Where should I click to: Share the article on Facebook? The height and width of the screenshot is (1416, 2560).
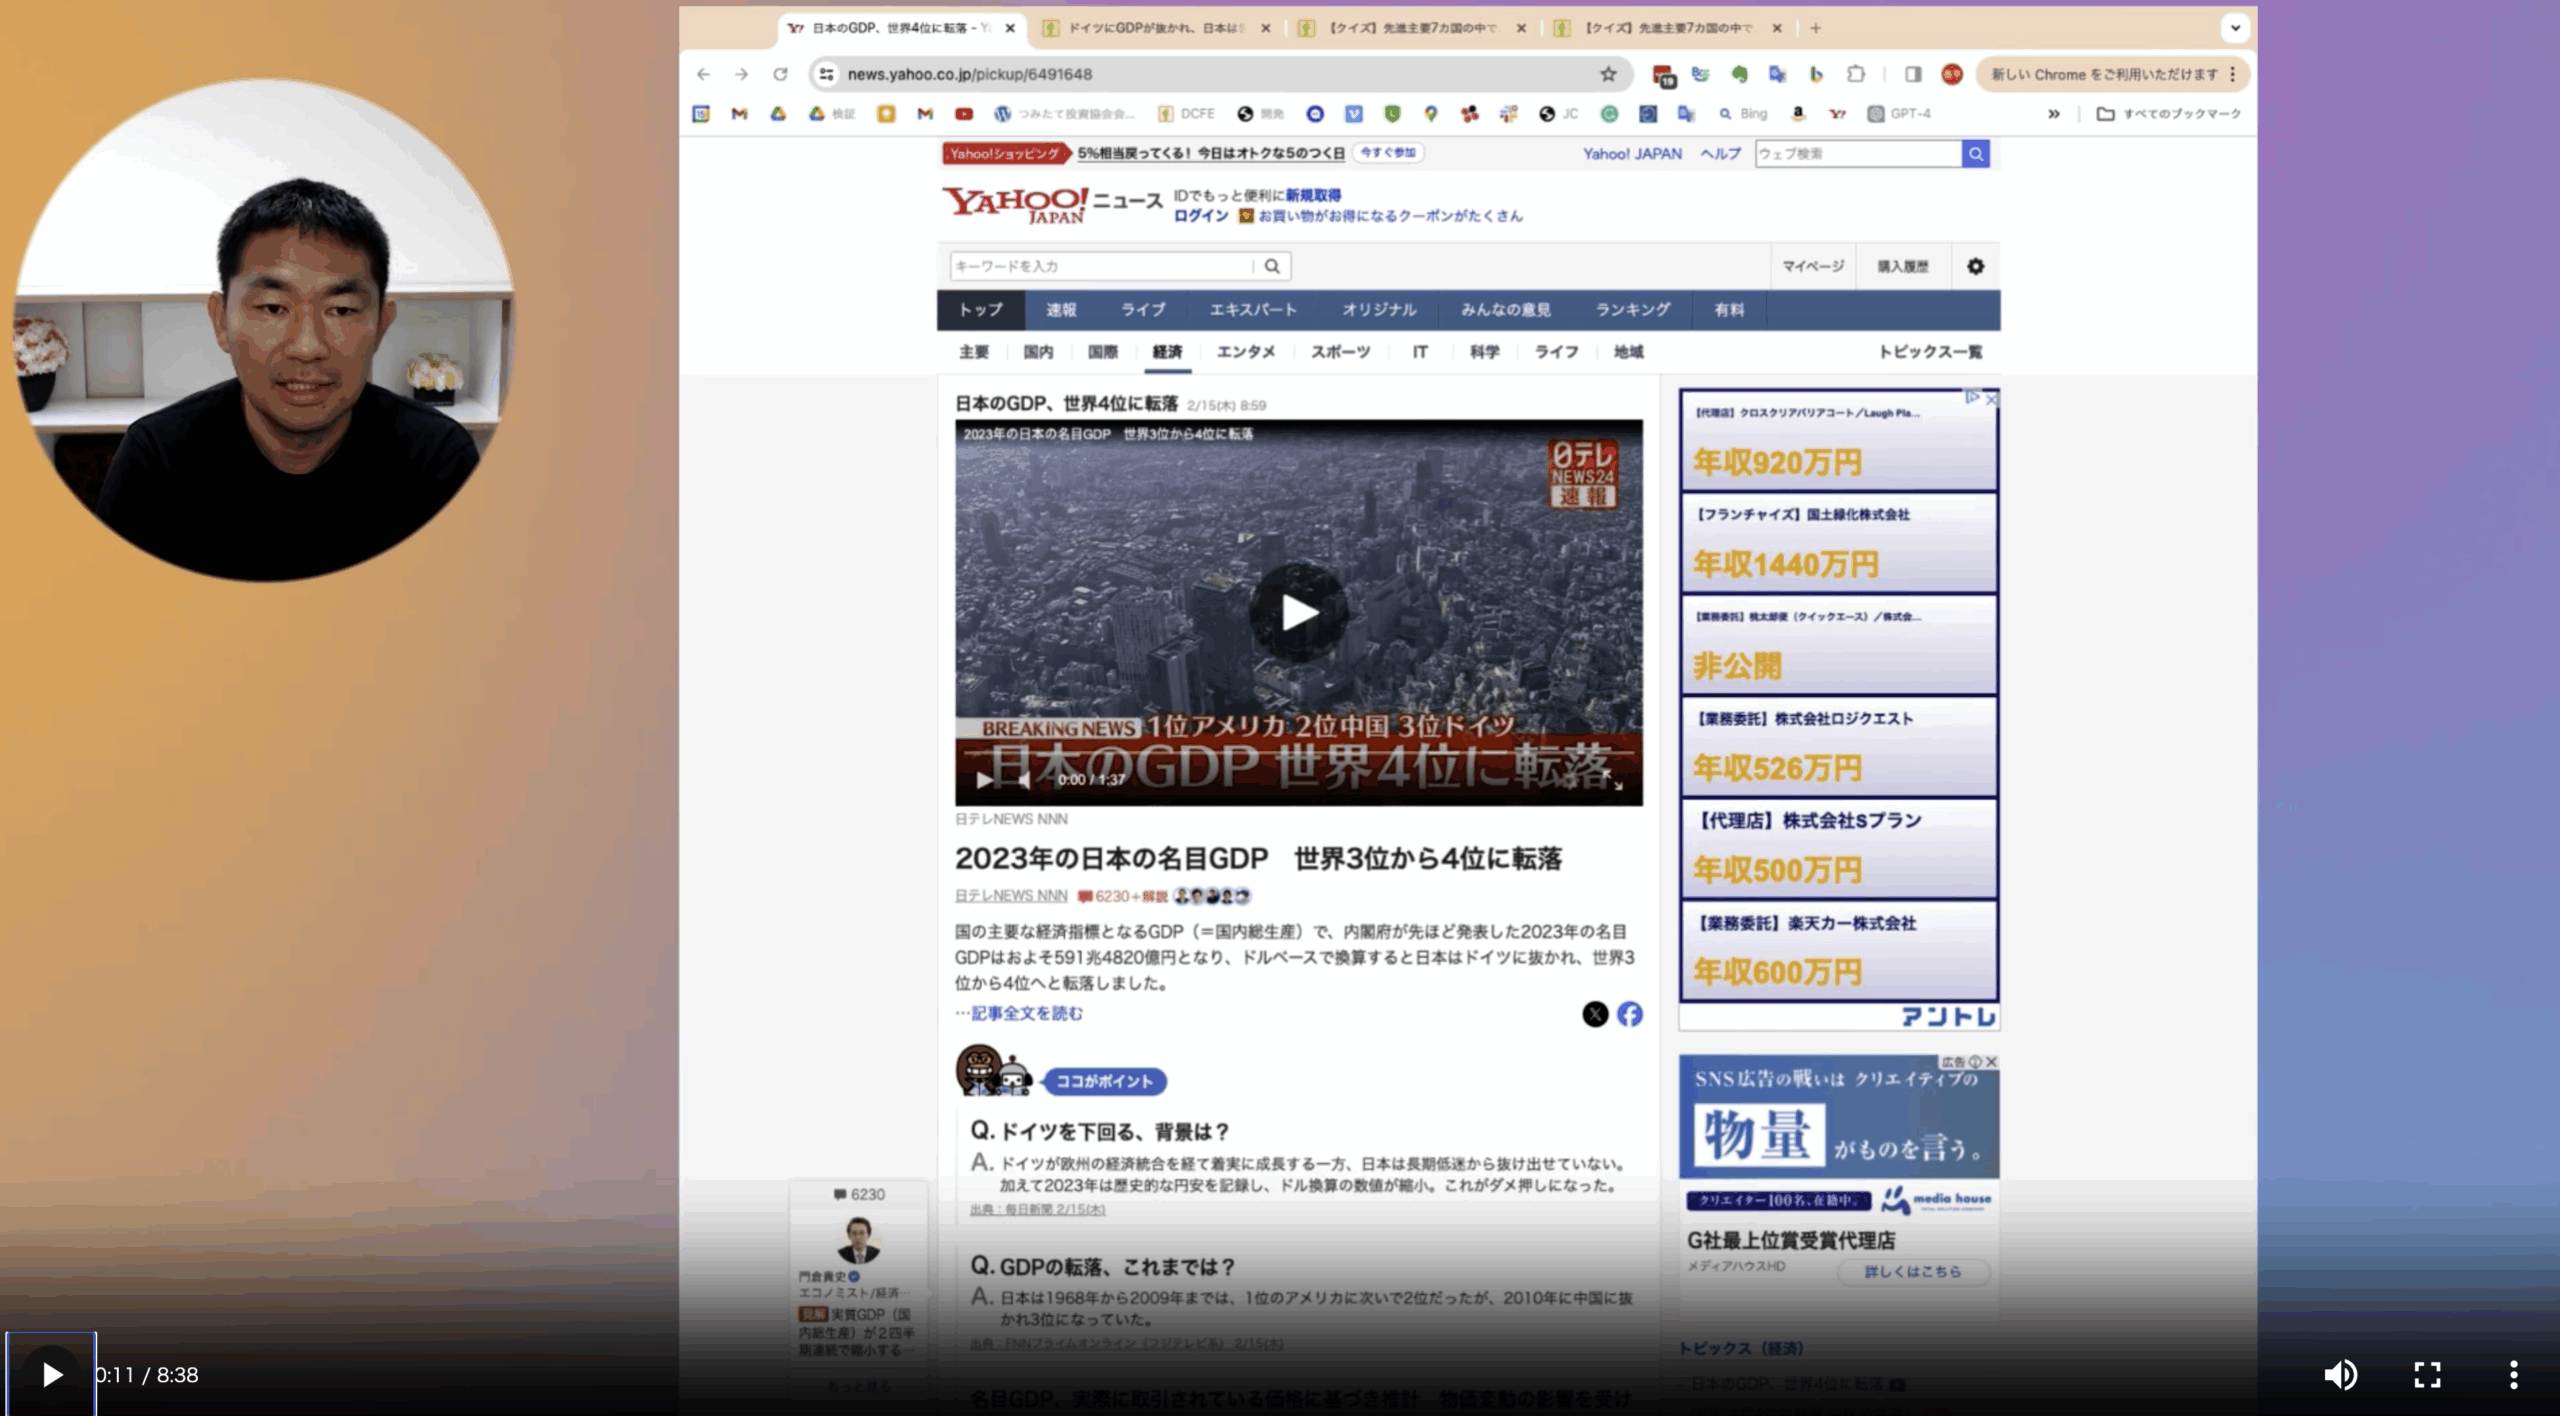pyautogui.click(x=1630, y=1014)
